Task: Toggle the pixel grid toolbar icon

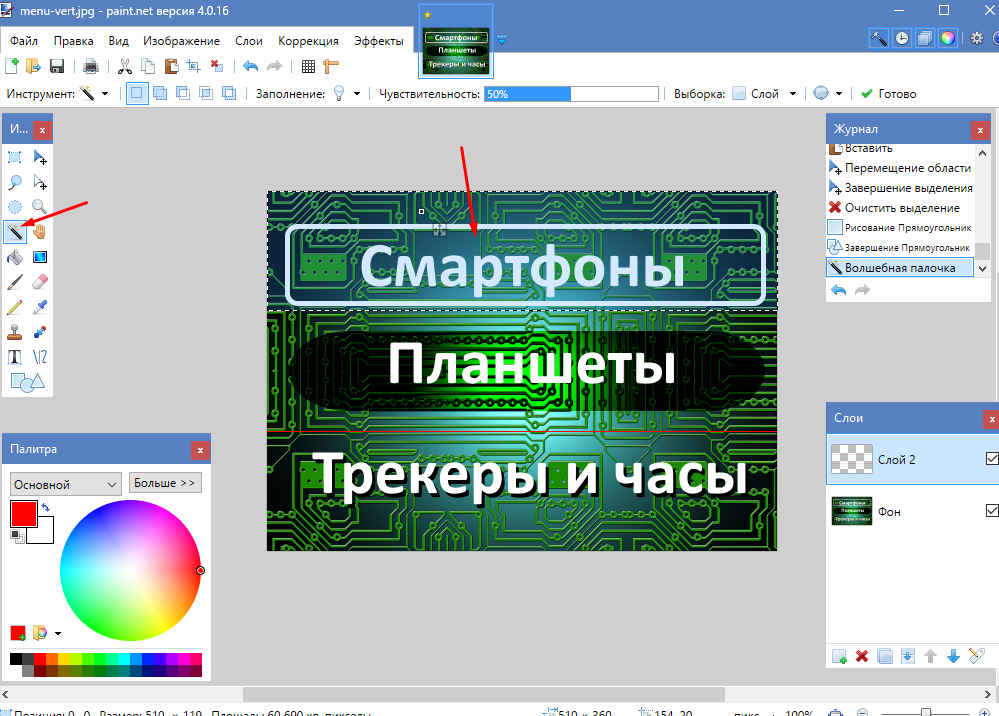Action: point(308,67)
